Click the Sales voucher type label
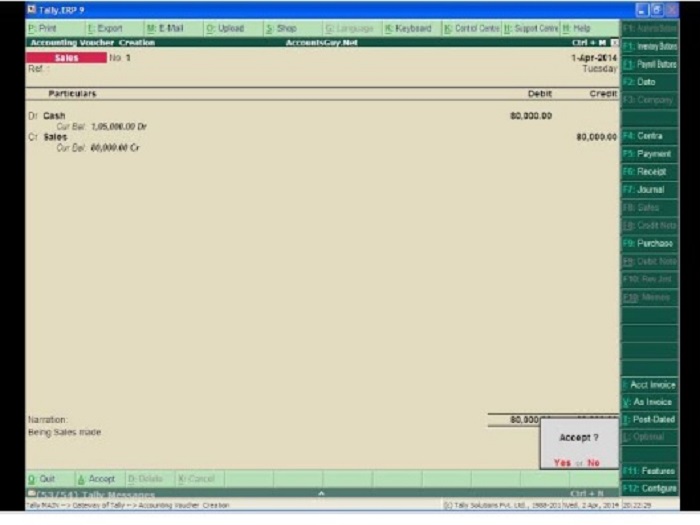 67,58
